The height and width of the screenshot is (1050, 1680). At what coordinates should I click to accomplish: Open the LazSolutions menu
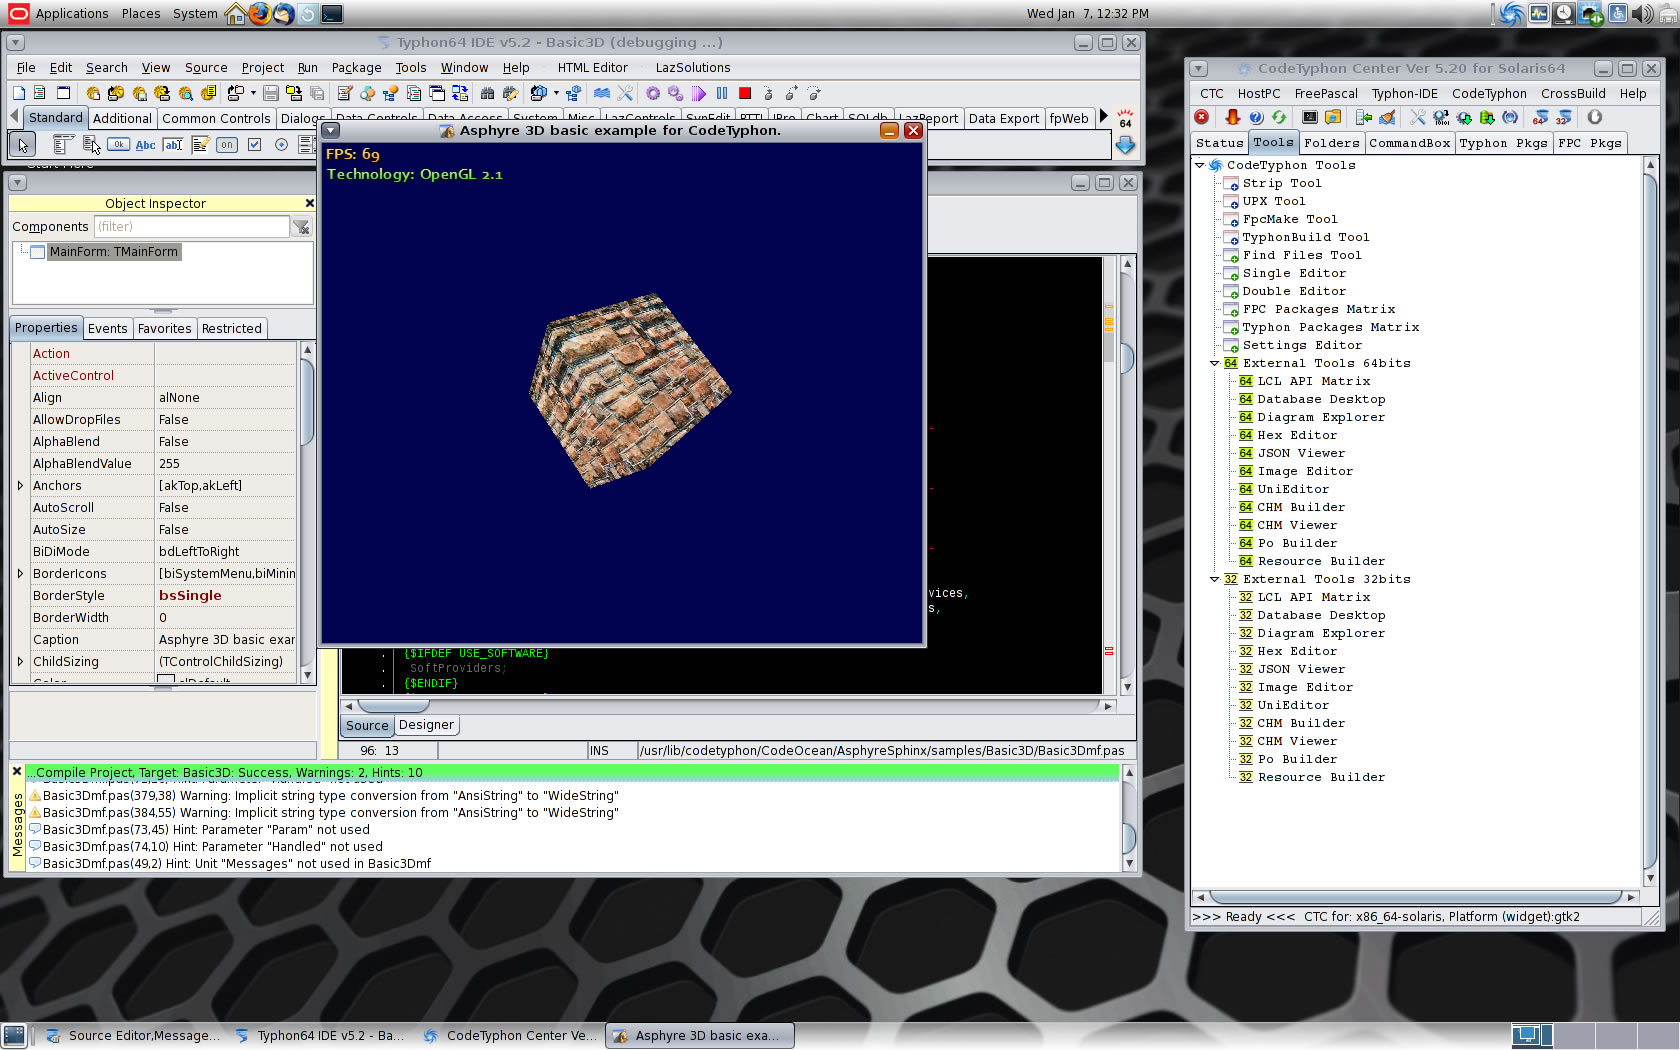pyautogui.click(x=693, y=68)
